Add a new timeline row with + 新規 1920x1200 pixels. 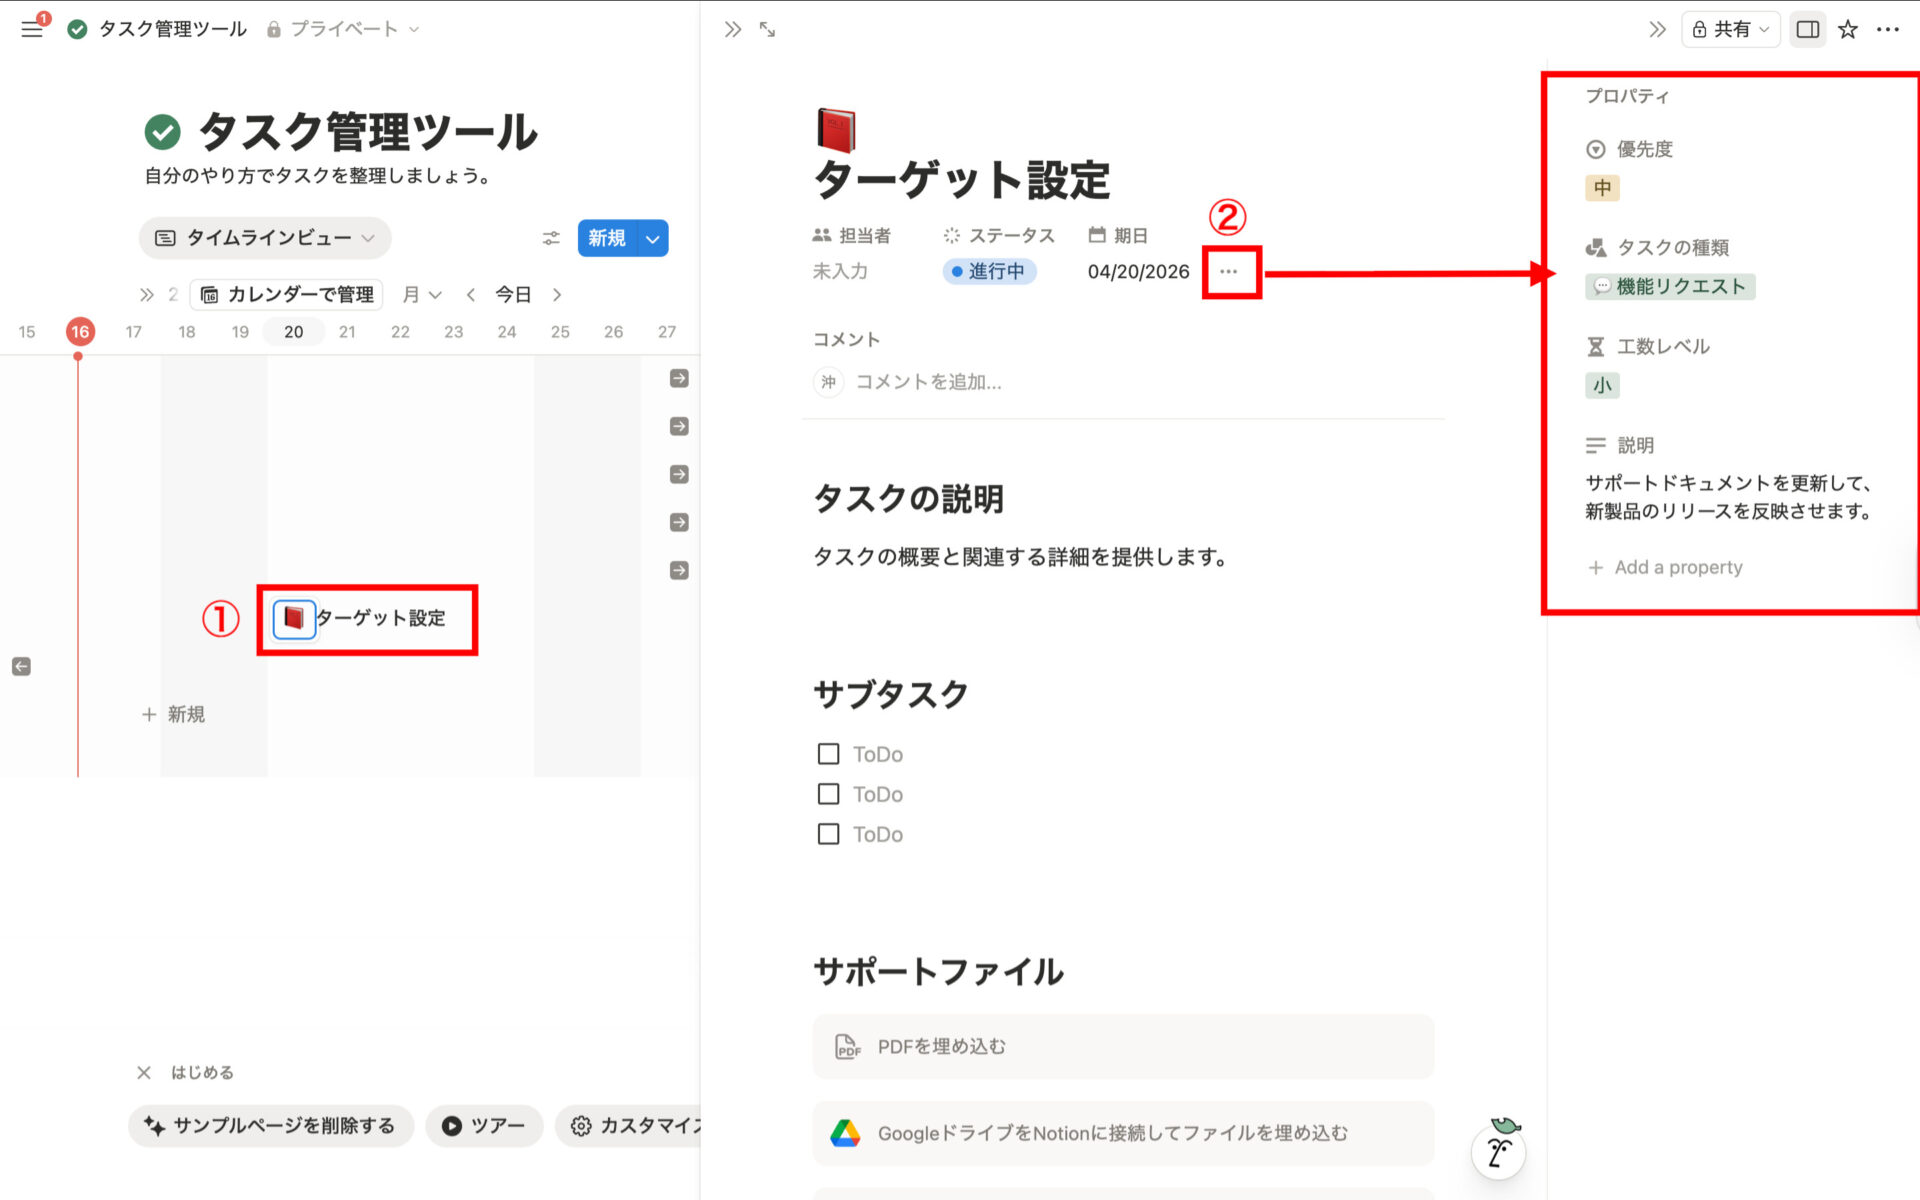174,714
